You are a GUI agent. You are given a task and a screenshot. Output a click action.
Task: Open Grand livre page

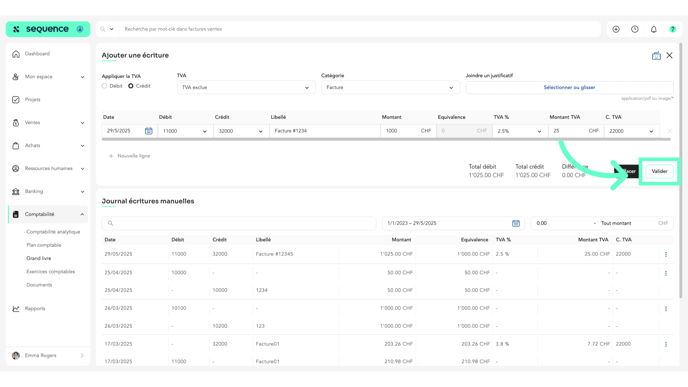[39, 258]
